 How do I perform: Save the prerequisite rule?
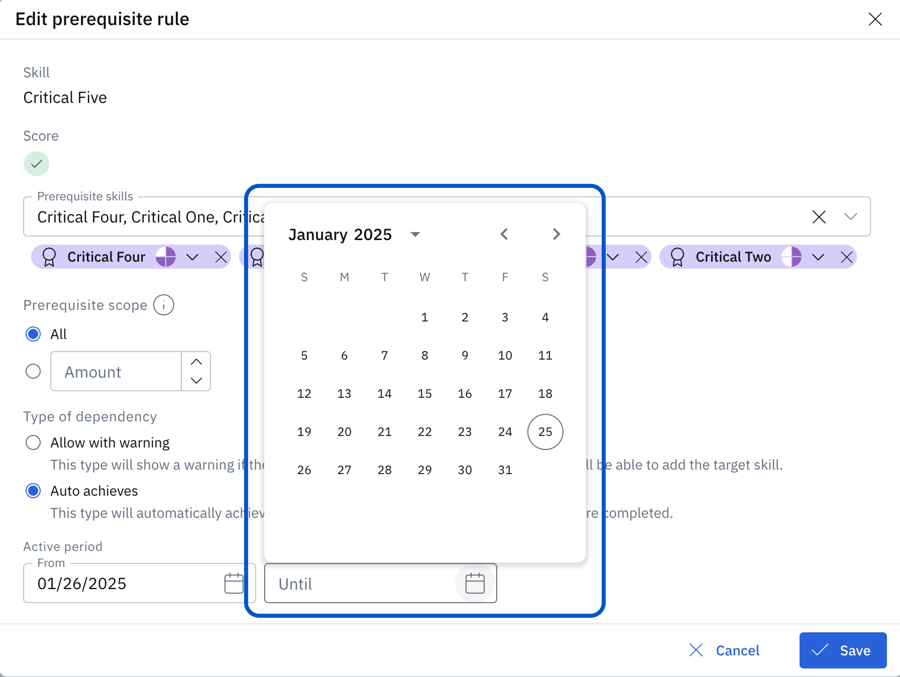coord(843,651)
